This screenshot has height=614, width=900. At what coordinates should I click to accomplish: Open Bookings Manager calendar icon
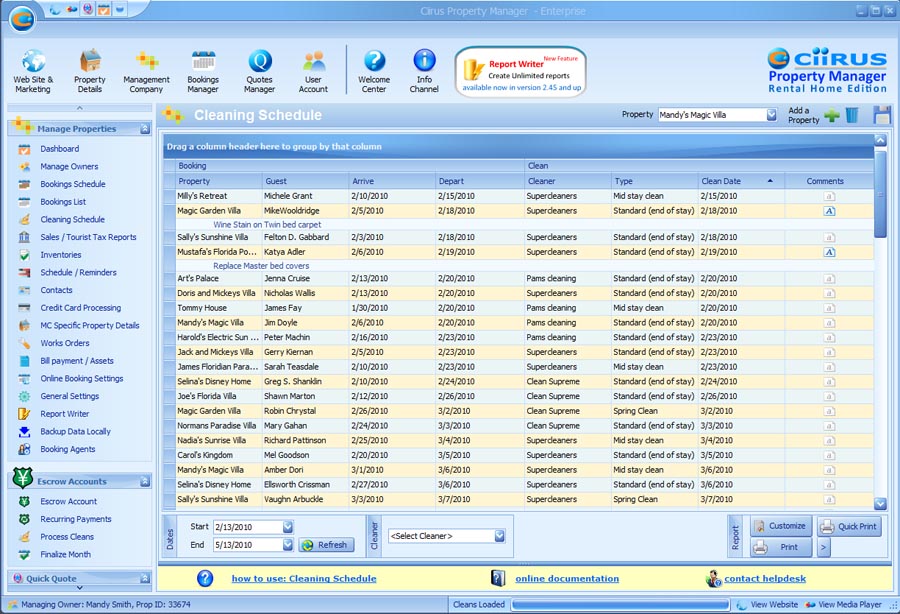(x=203, y=61)
